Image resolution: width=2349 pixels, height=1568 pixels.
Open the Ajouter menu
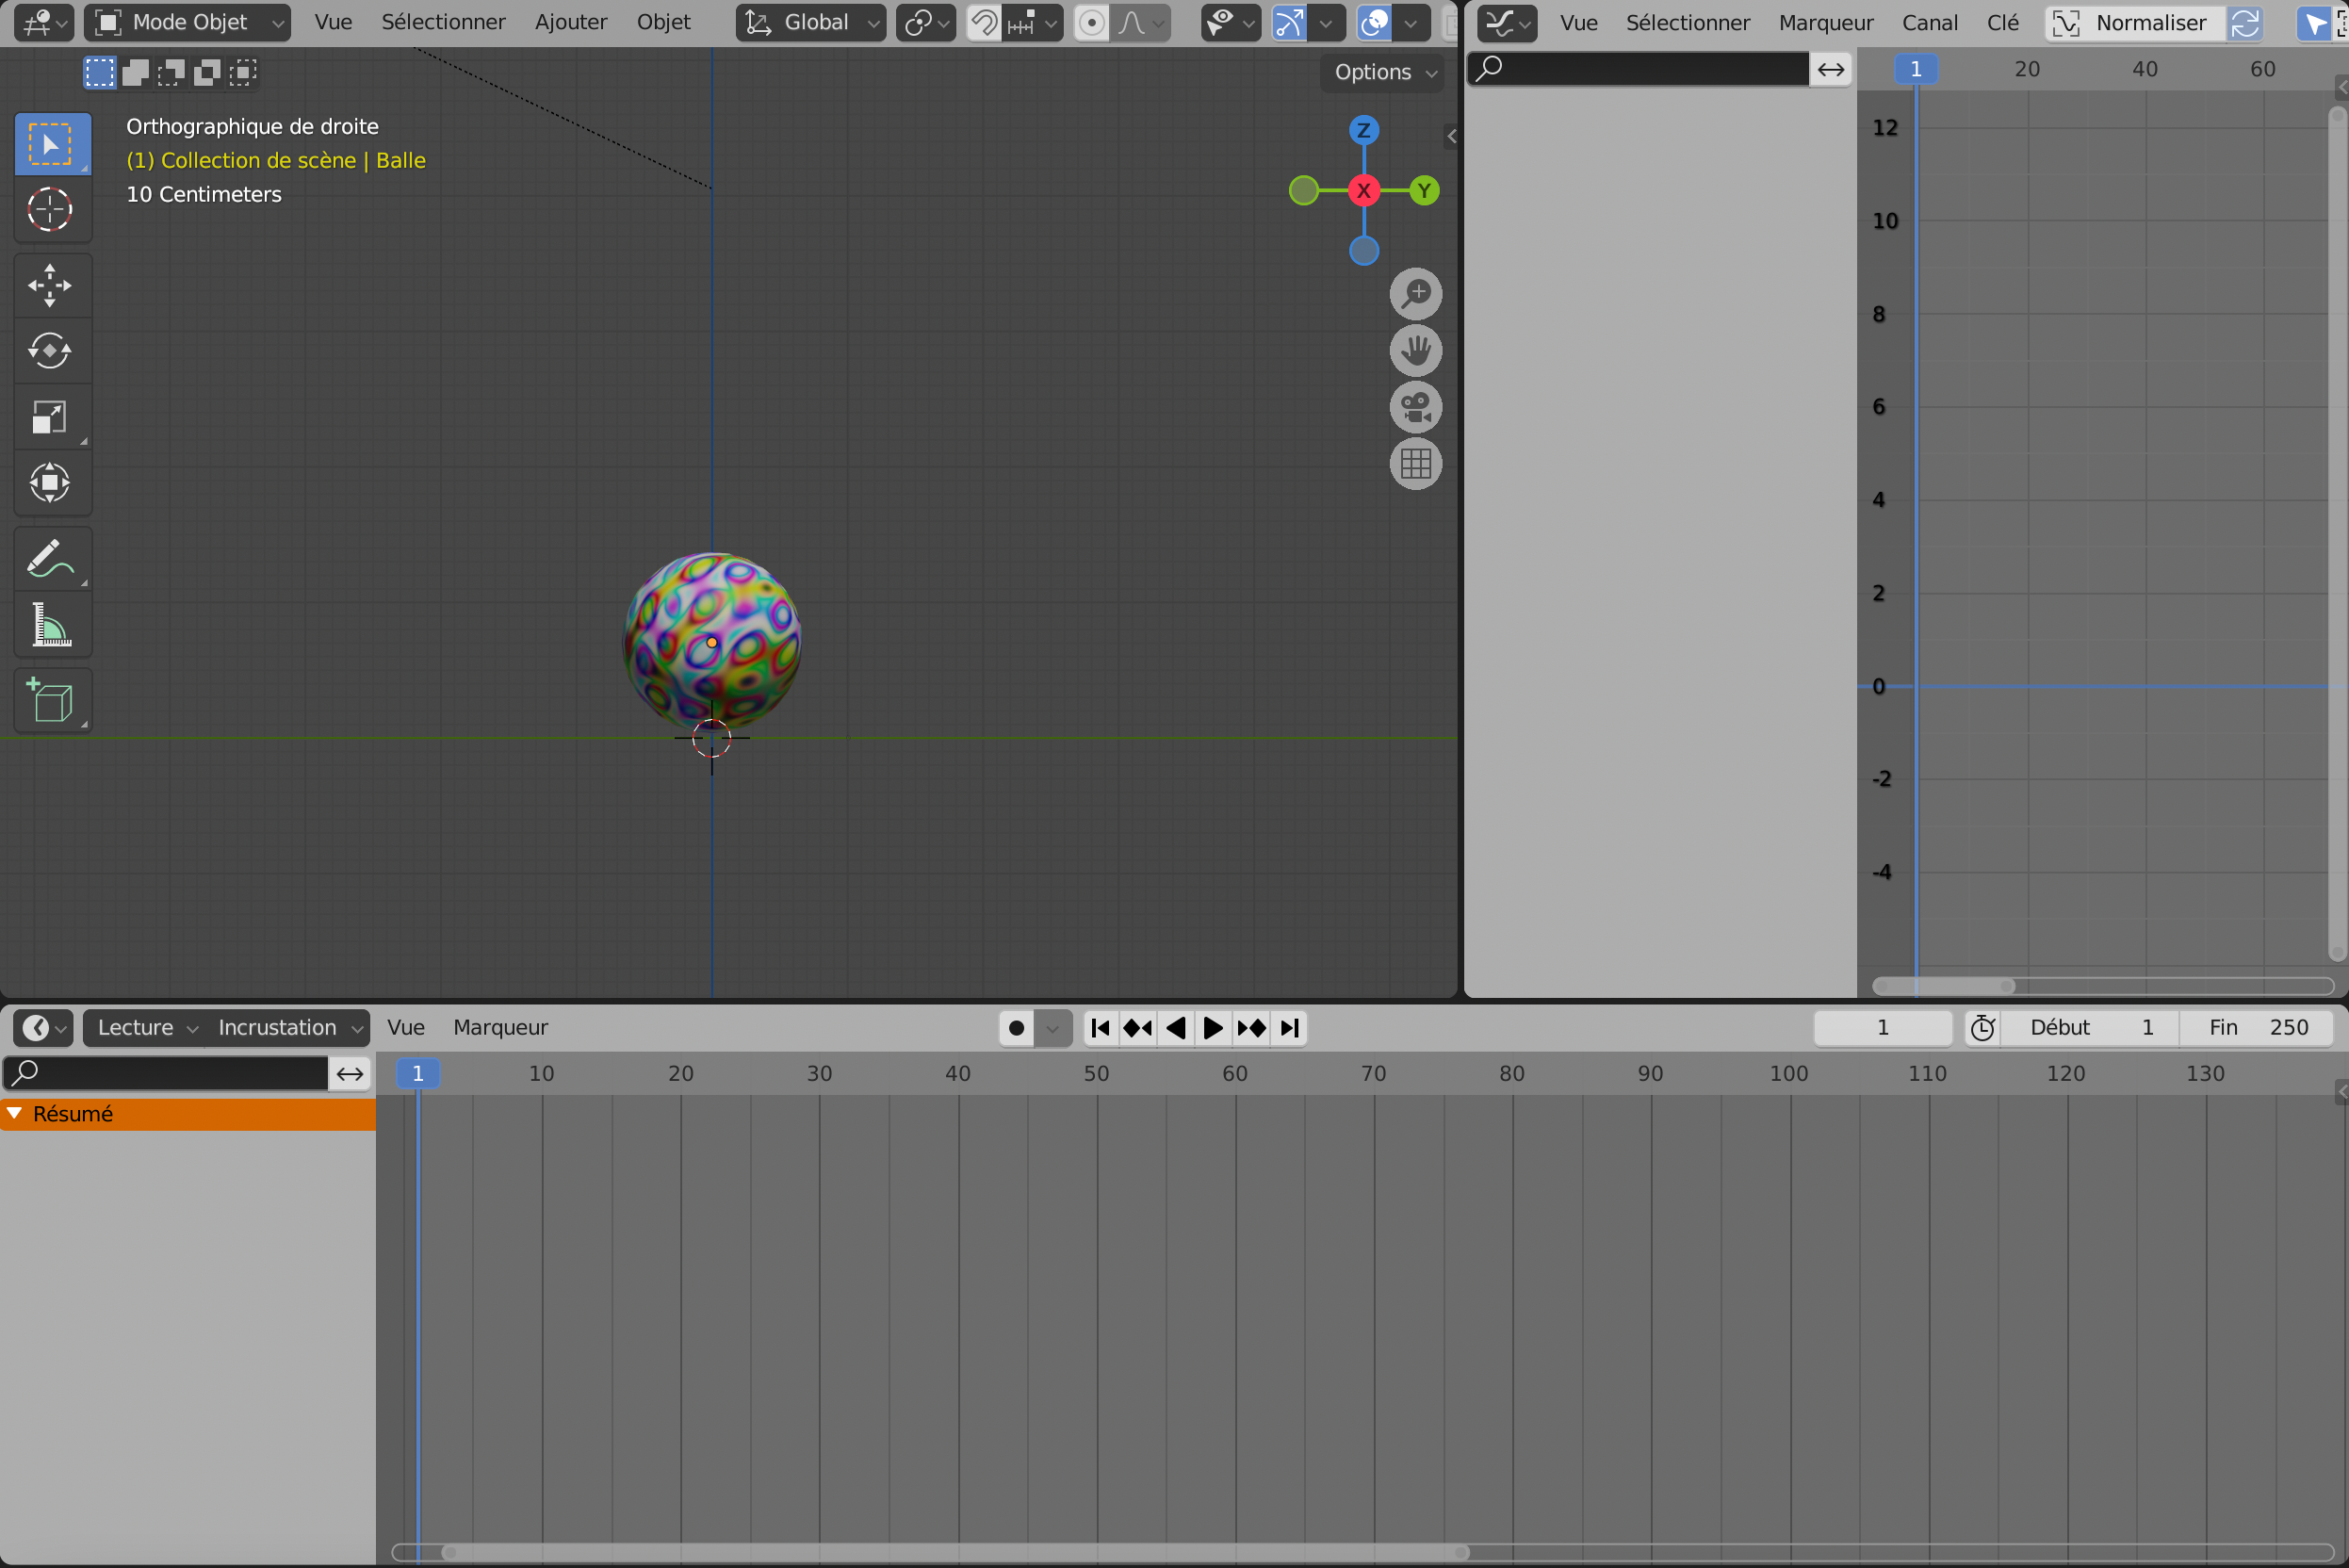click(571, 22)
